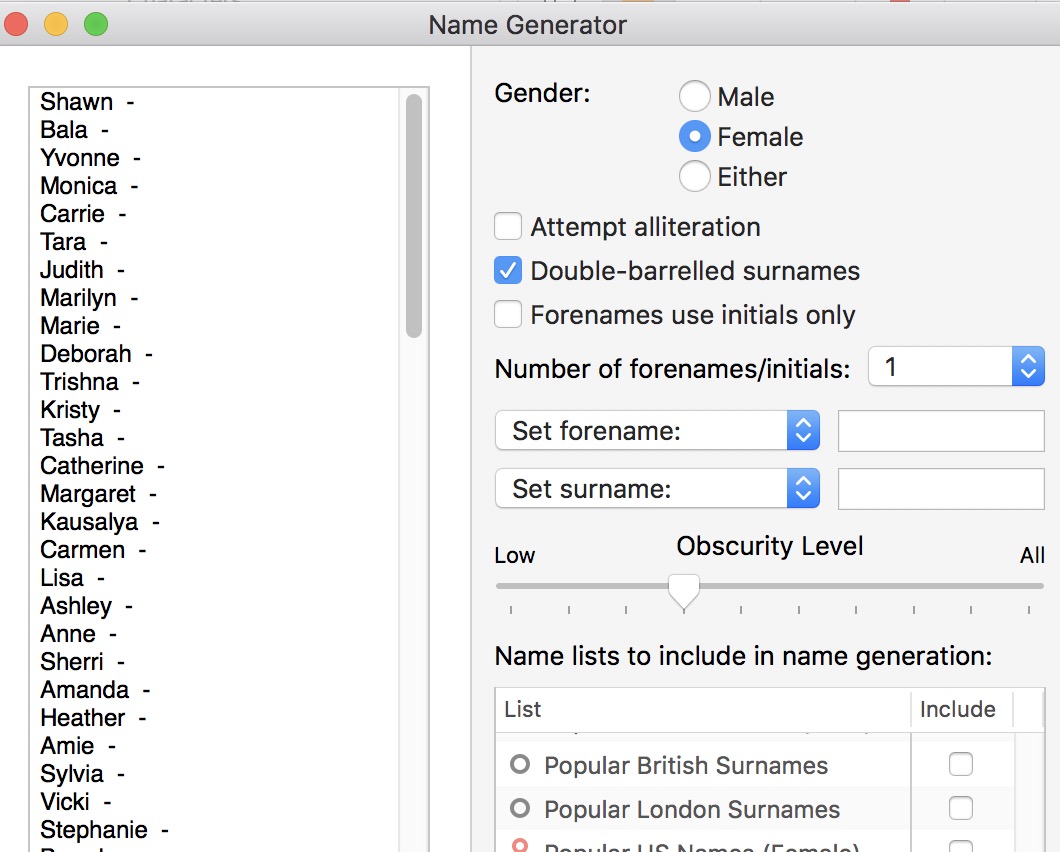1060x852 pixels.
Task: Click the name list vertical scrollbar
Action: tap(413, 216)
